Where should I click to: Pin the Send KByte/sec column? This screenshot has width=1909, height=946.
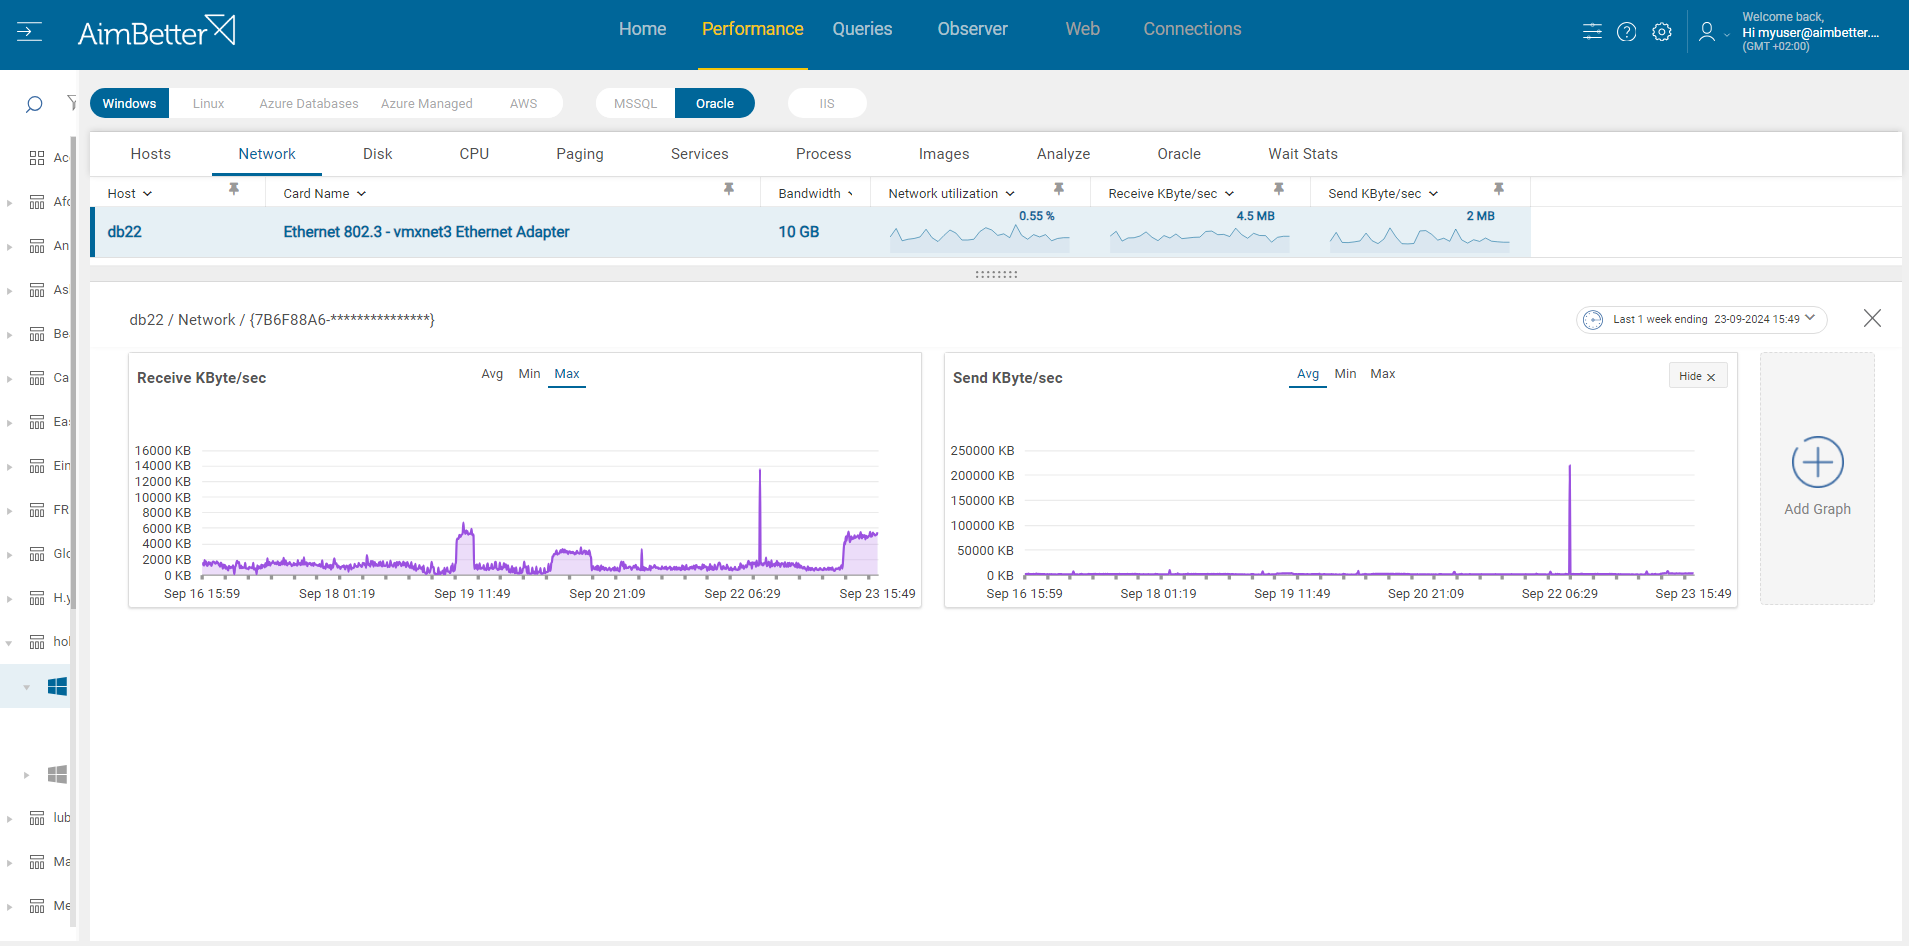1499,189
